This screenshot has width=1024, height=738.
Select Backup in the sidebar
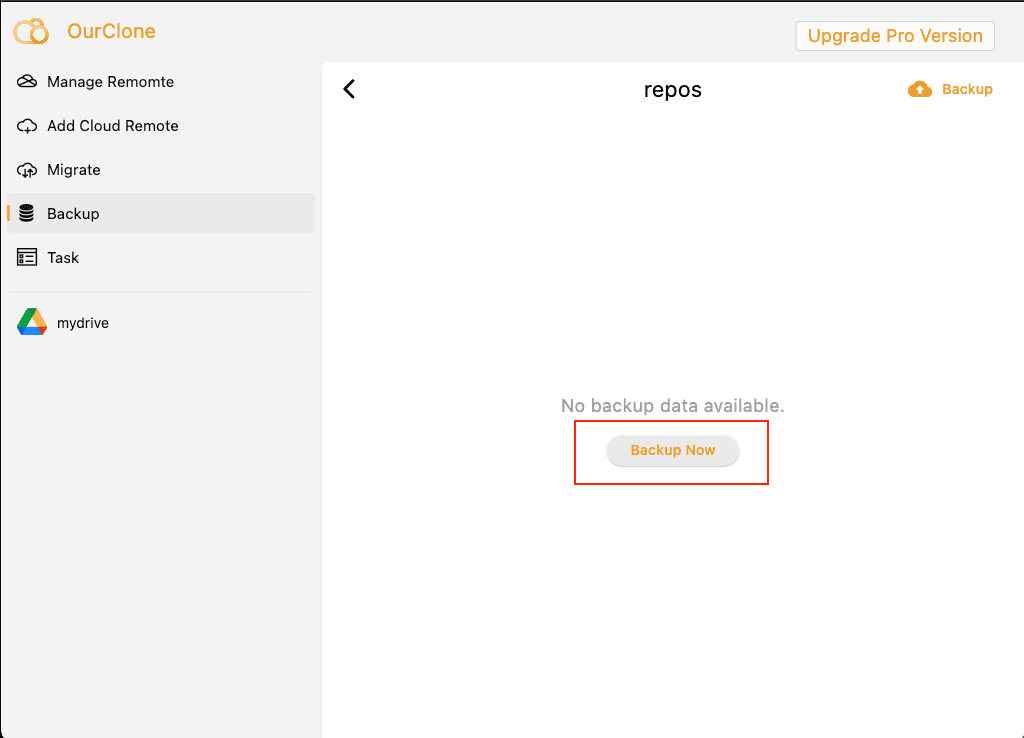coord(161,214)
